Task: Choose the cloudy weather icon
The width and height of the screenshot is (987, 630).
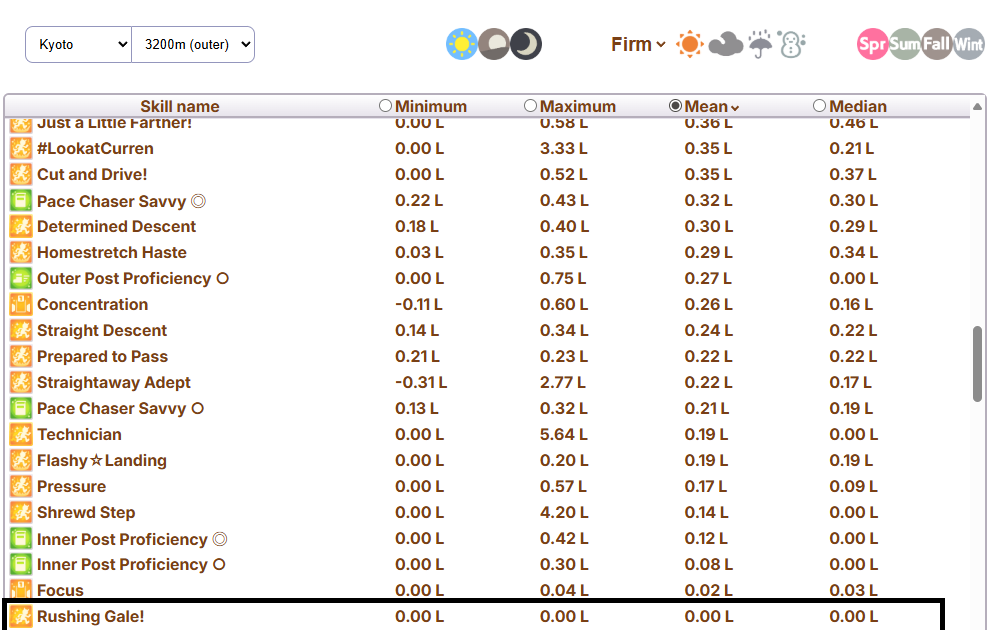Action: (x=725, y=45)
